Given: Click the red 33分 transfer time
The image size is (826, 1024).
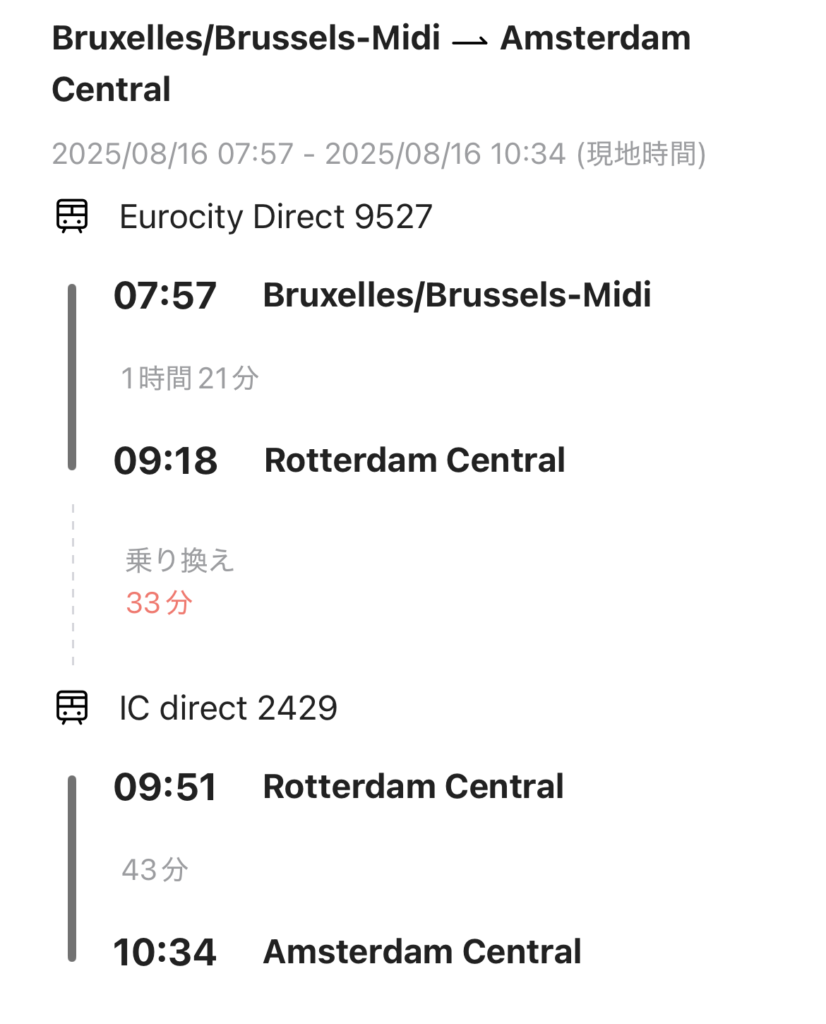Looking at the screenshot, I should click(158, 603).
